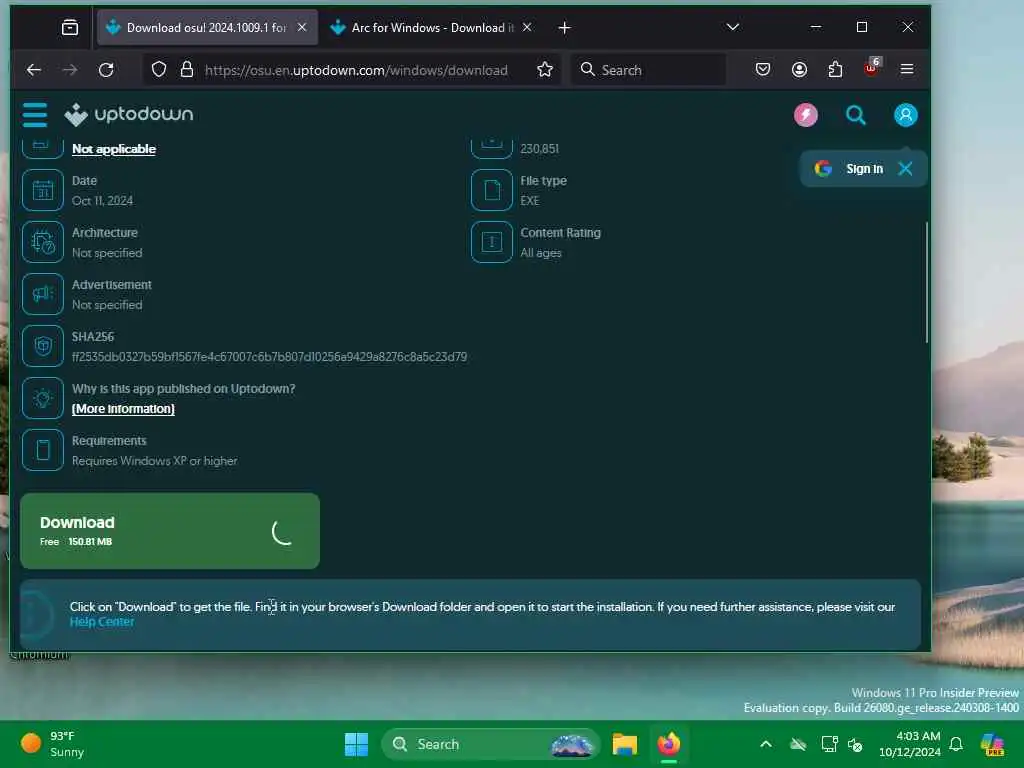
Task: Click the Date calendar icon
Action: point(43,190)
